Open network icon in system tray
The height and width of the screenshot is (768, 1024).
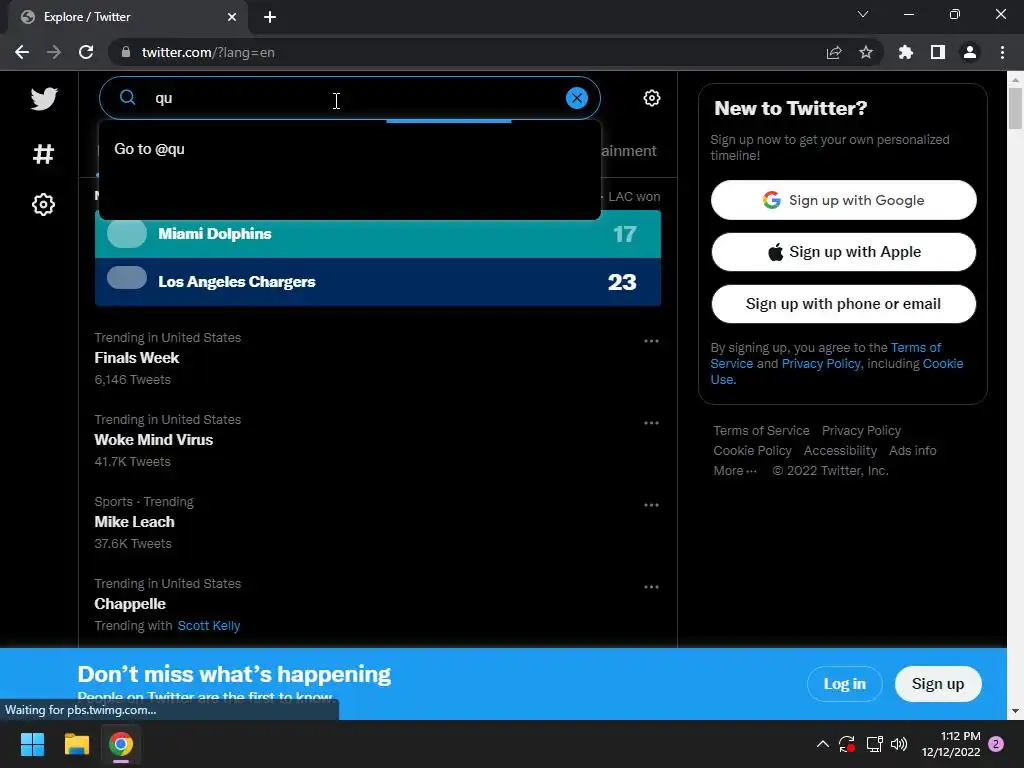874,744
